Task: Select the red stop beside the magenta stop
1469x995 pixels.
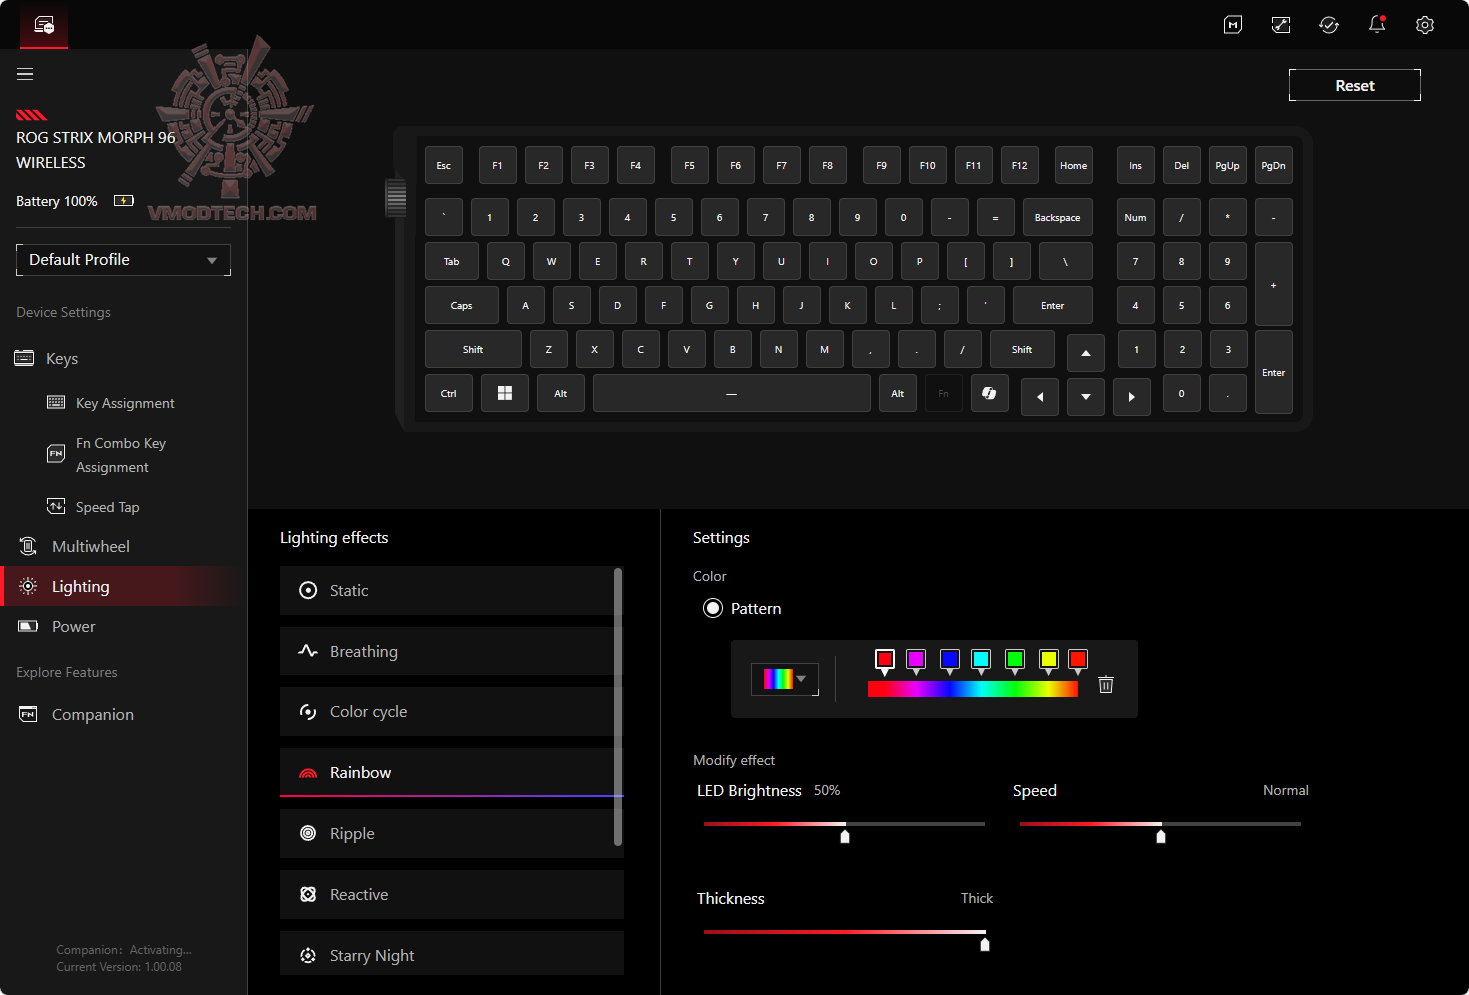Action: (885, 659)
